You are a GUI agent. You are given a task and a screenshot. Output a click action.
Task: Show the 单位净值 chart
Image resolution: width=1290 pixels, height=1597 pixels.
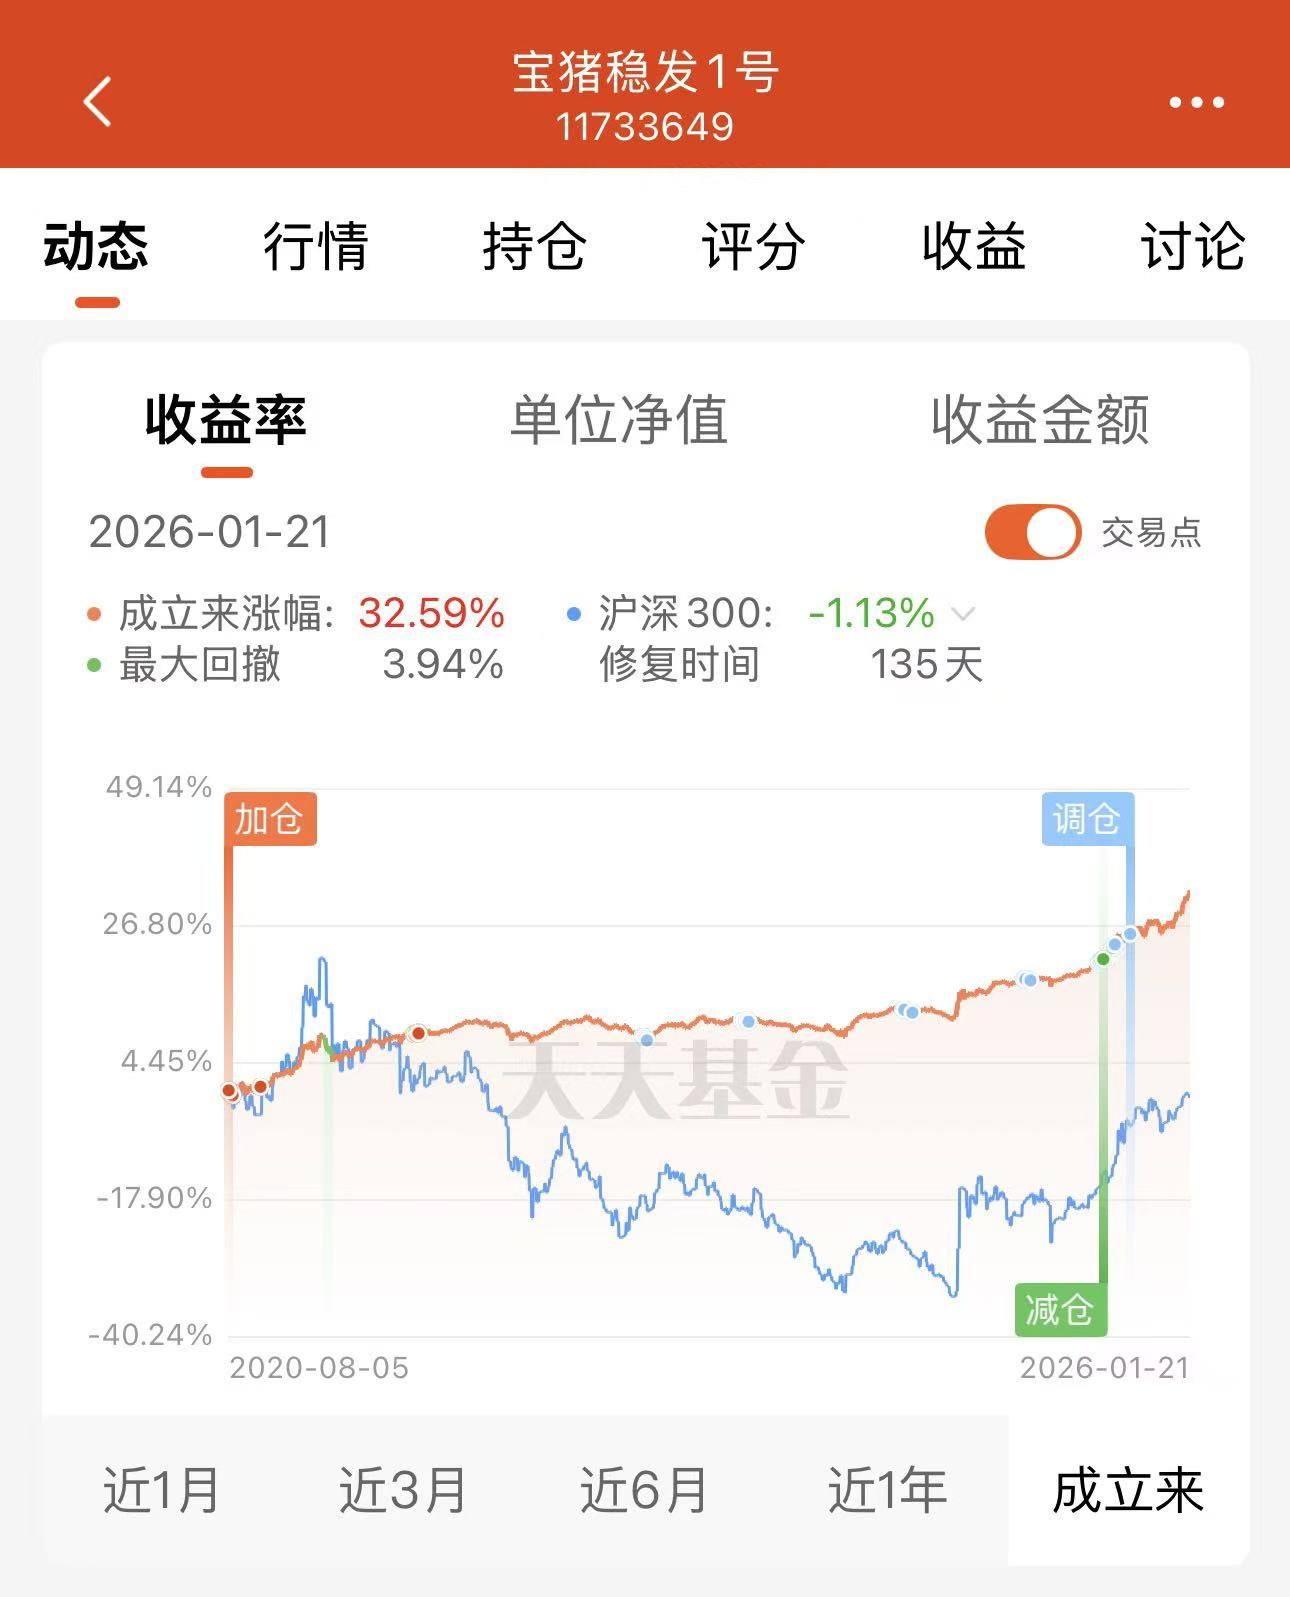pyautogui.click(x=619, y=419)
